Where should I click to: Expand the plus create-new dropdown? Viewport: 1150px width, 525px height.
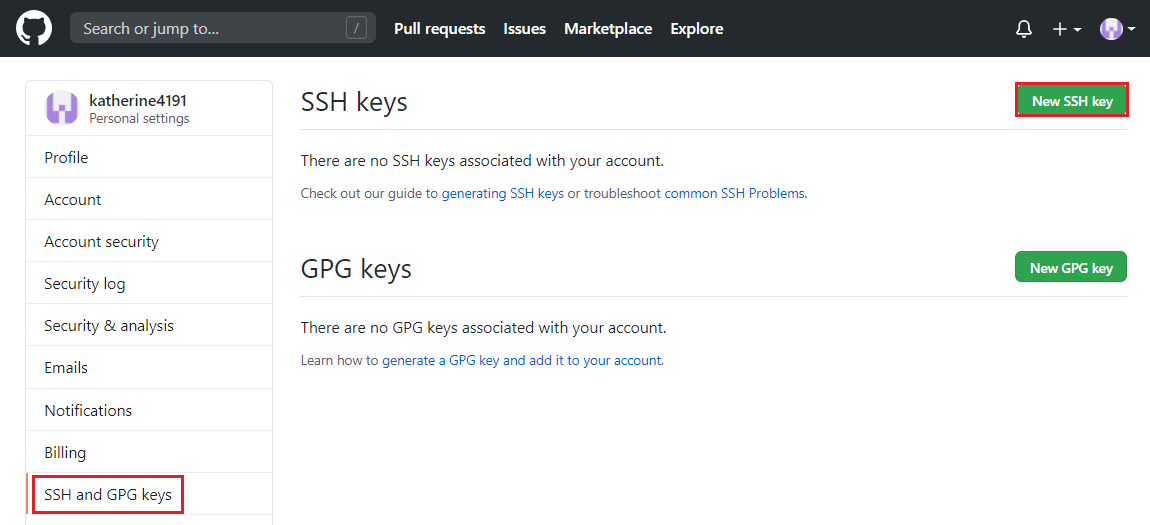pos(1067,29)
